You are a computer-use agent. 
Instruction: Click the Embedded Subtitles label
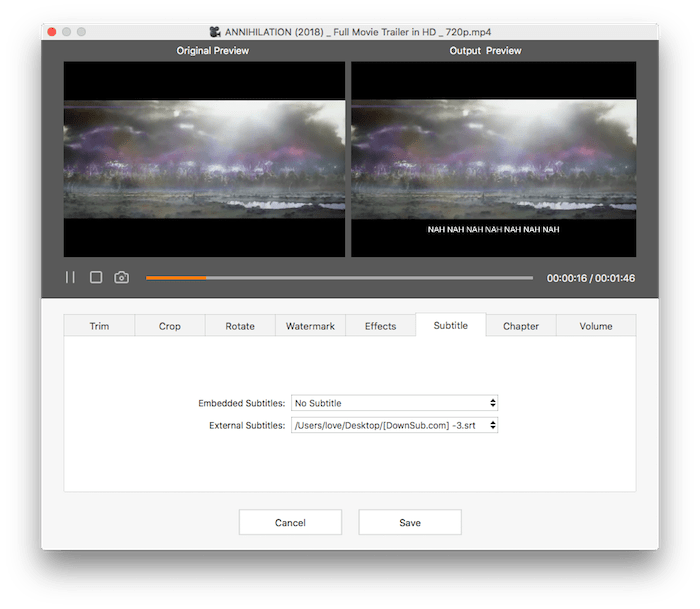(x=242, y=403)
